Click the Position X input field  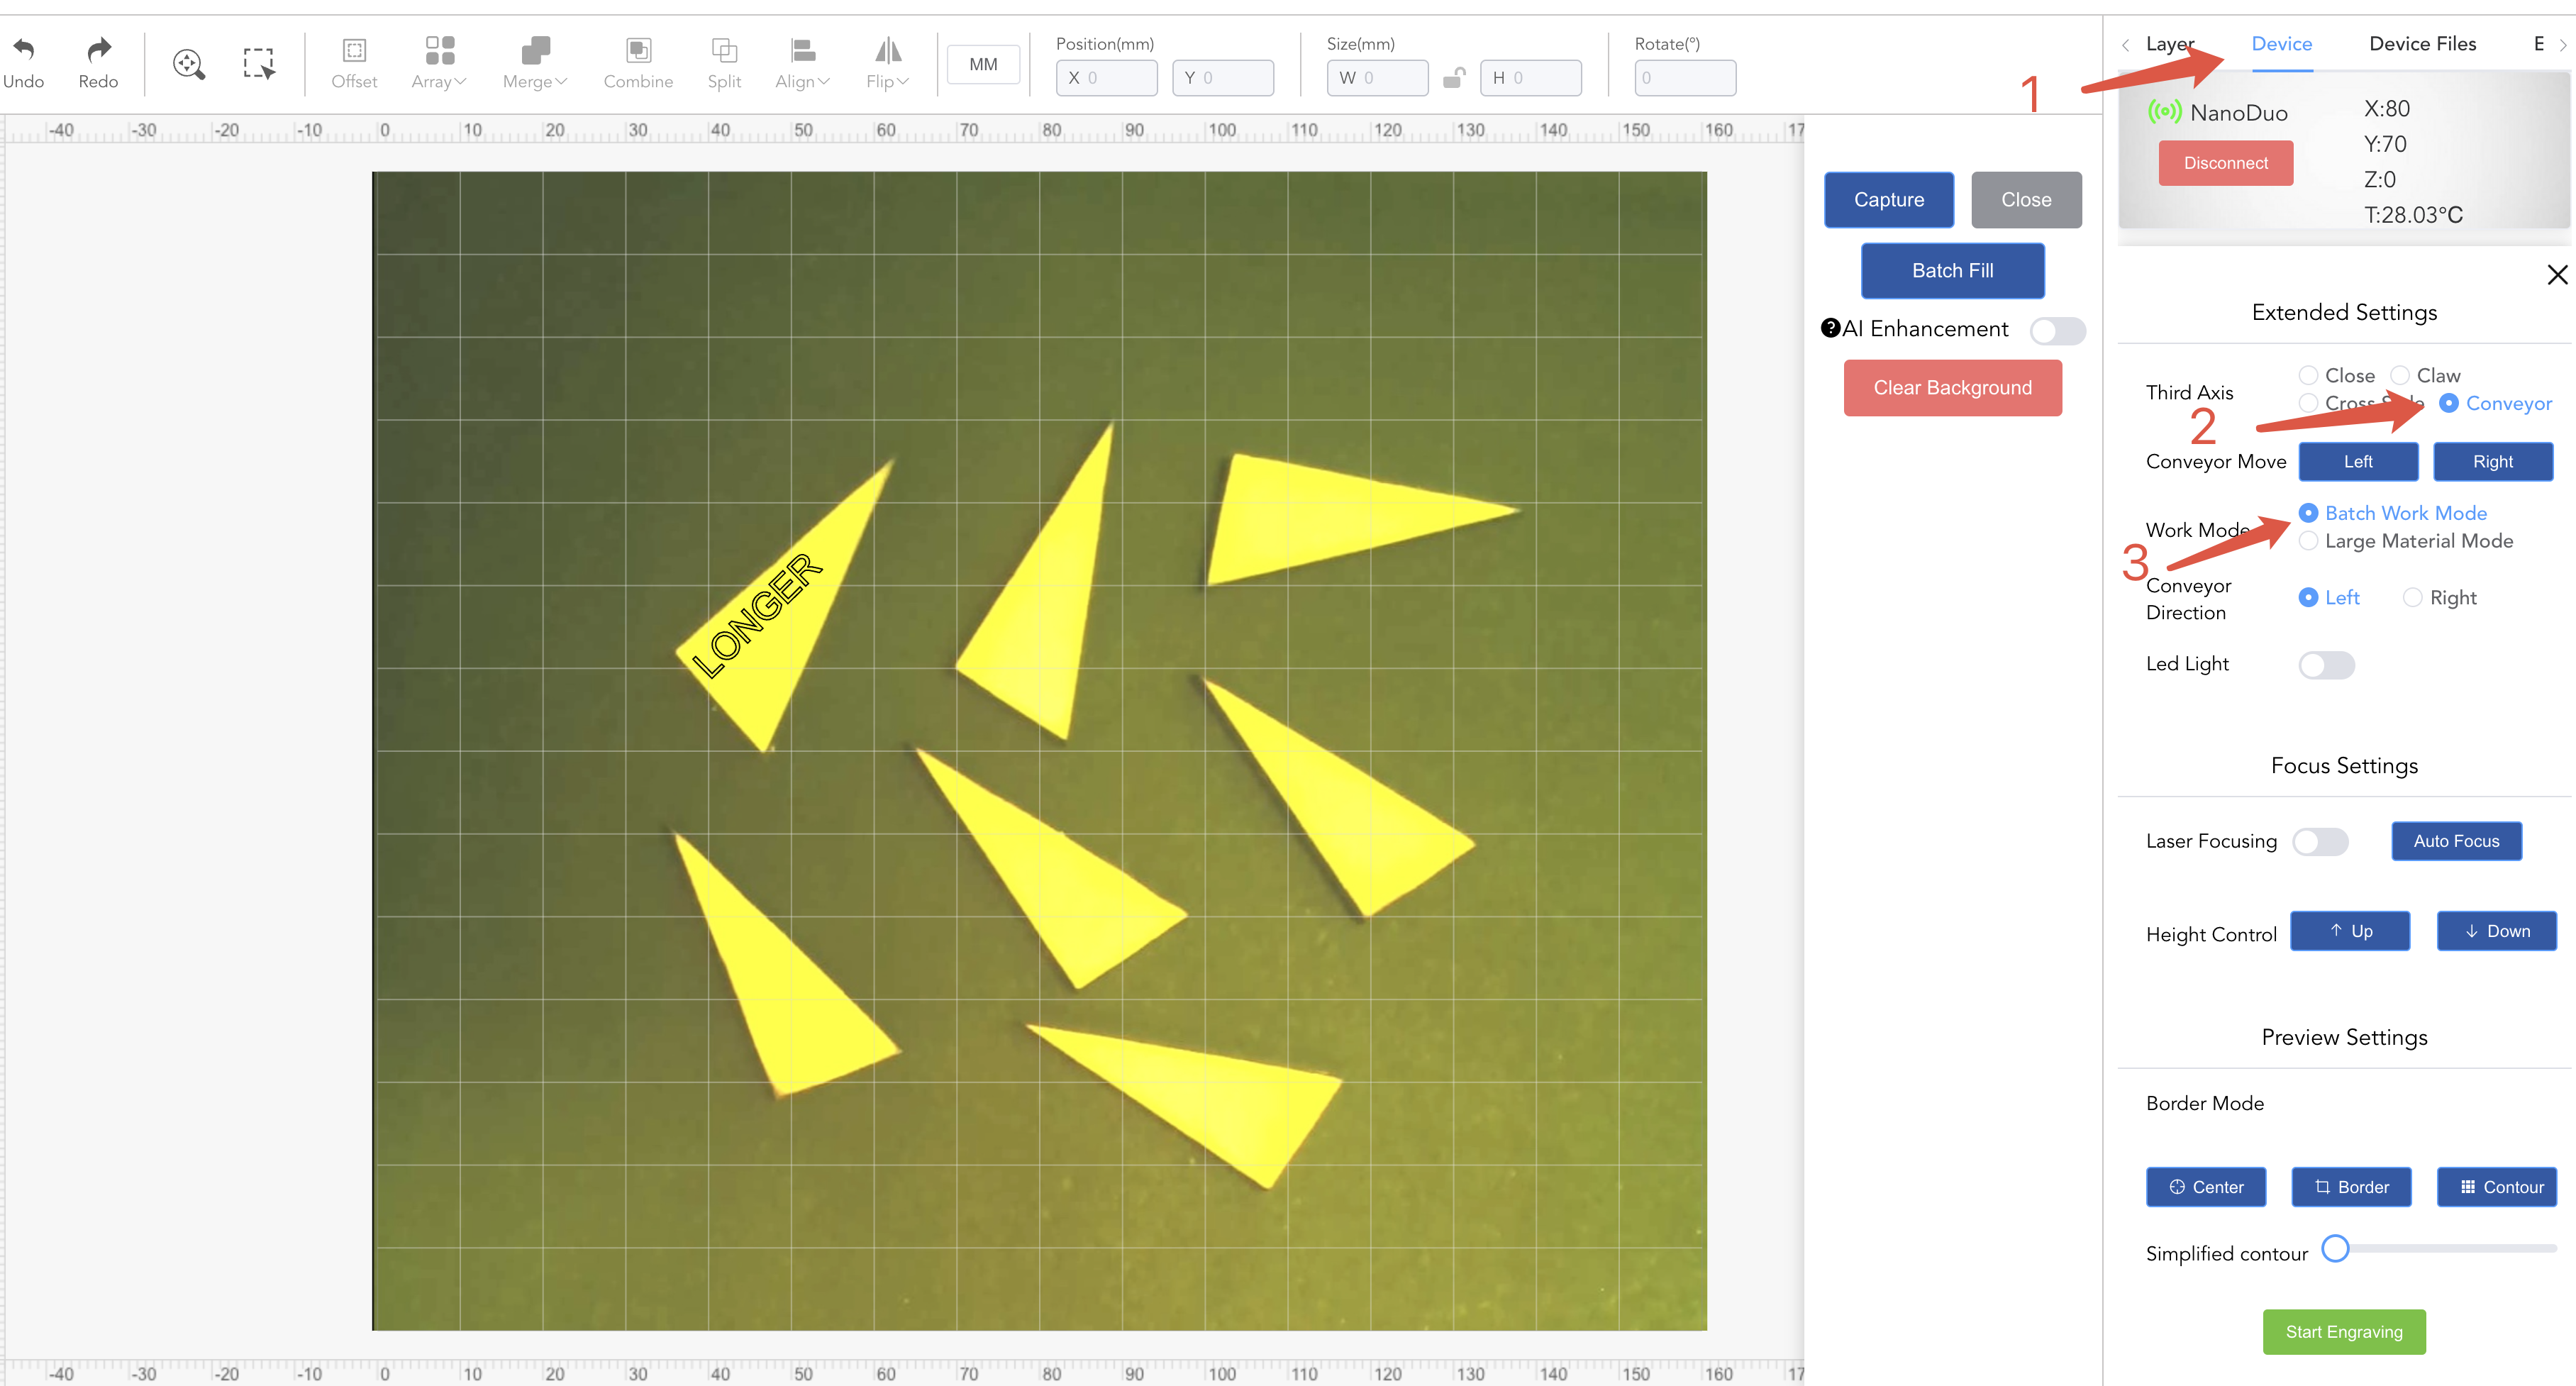click(1106, 78)
